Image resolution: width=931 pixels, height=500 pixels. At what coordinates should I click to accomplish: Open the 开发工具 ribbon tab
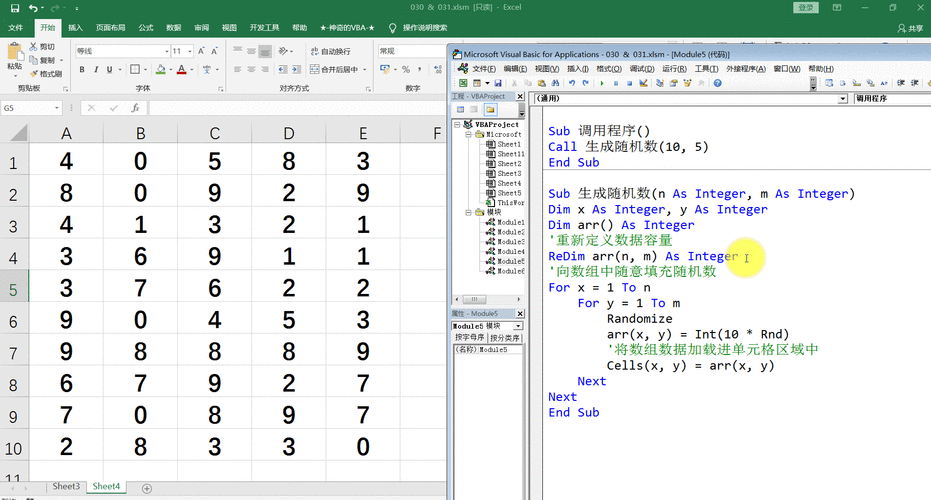click(x=264, y=28)
